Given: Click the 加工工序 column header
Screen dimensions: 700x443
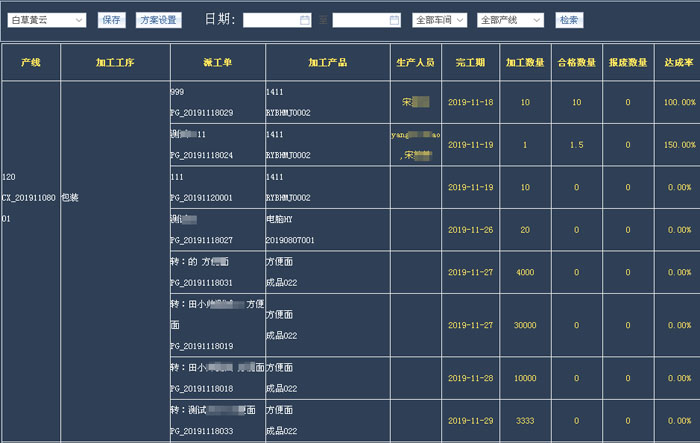Looking at the screenshot, I should click(115, 62).
